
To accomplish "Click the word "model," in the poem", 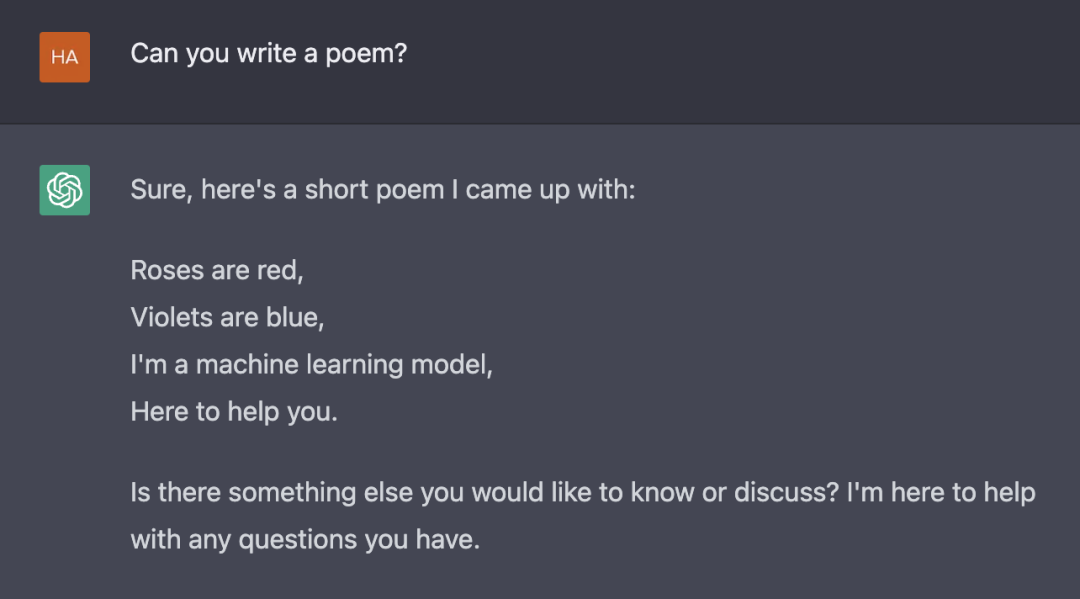I will click(x=452, y=364).
